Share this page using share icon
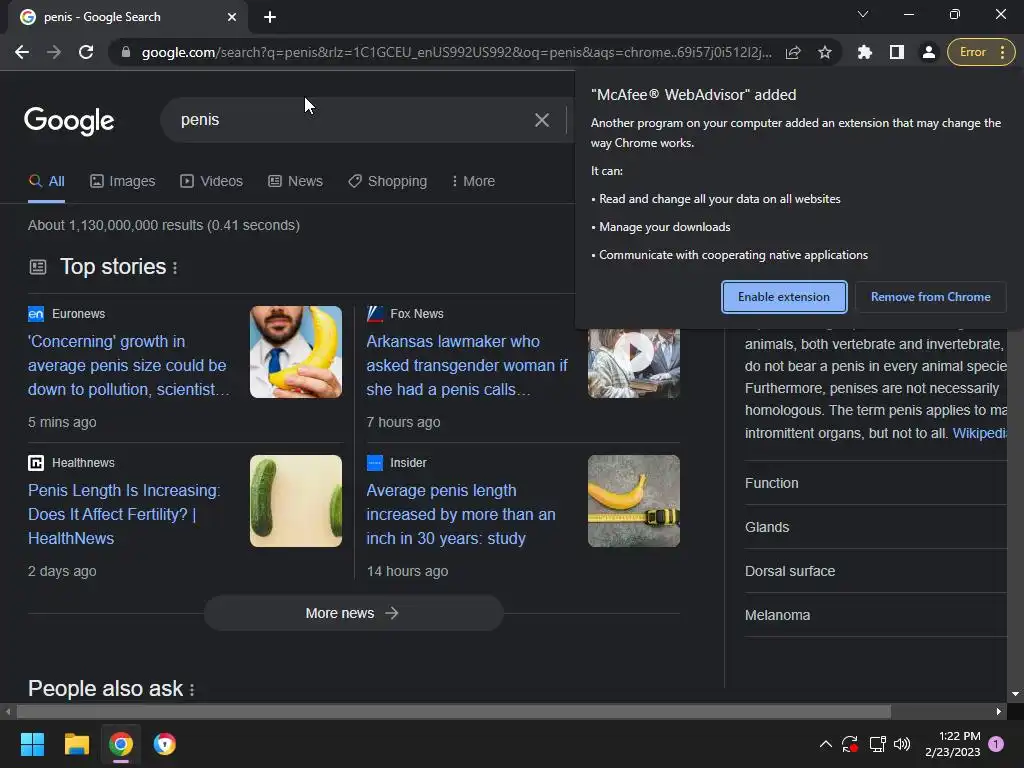Image resolution: width=1024 pixels, height=768 pixels. point(793,52)
